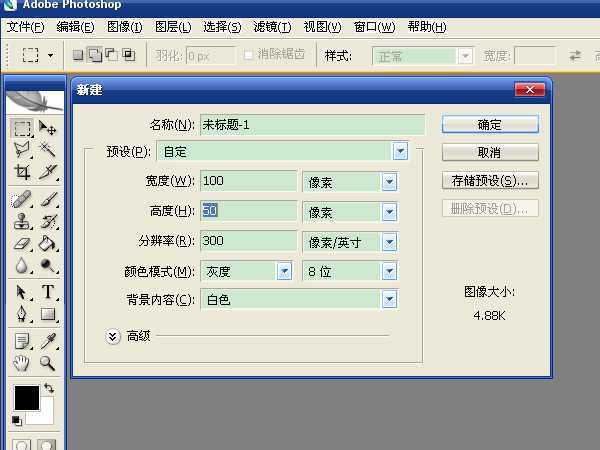Select the Move tool

[47, 129]
